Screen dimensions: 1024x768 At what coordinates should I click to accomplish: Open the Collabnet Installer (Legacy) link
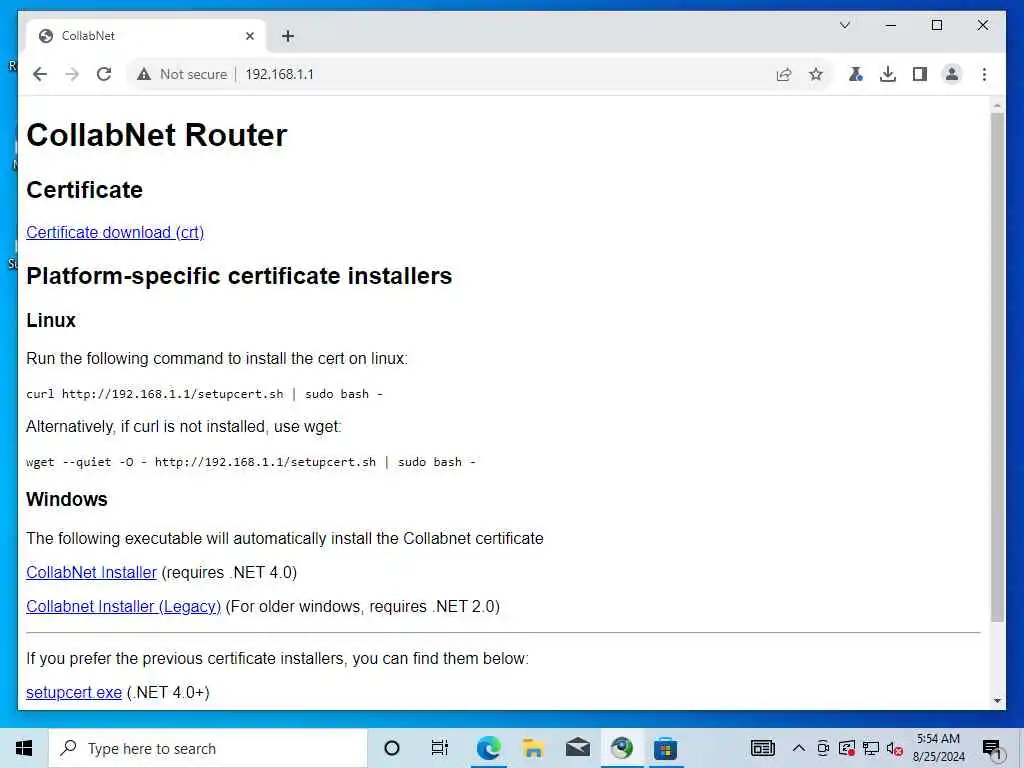(123, 606)
